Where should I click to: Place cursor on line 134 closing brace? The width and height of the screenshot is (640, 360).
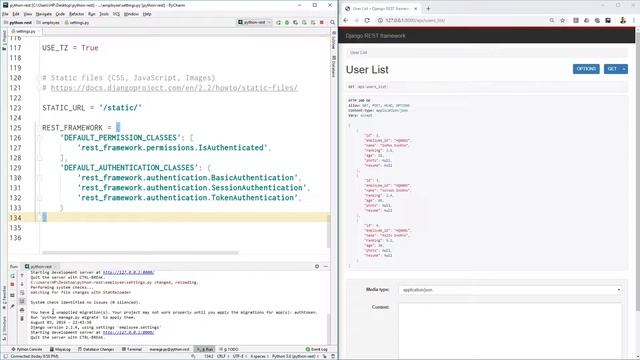click(44, 218)
